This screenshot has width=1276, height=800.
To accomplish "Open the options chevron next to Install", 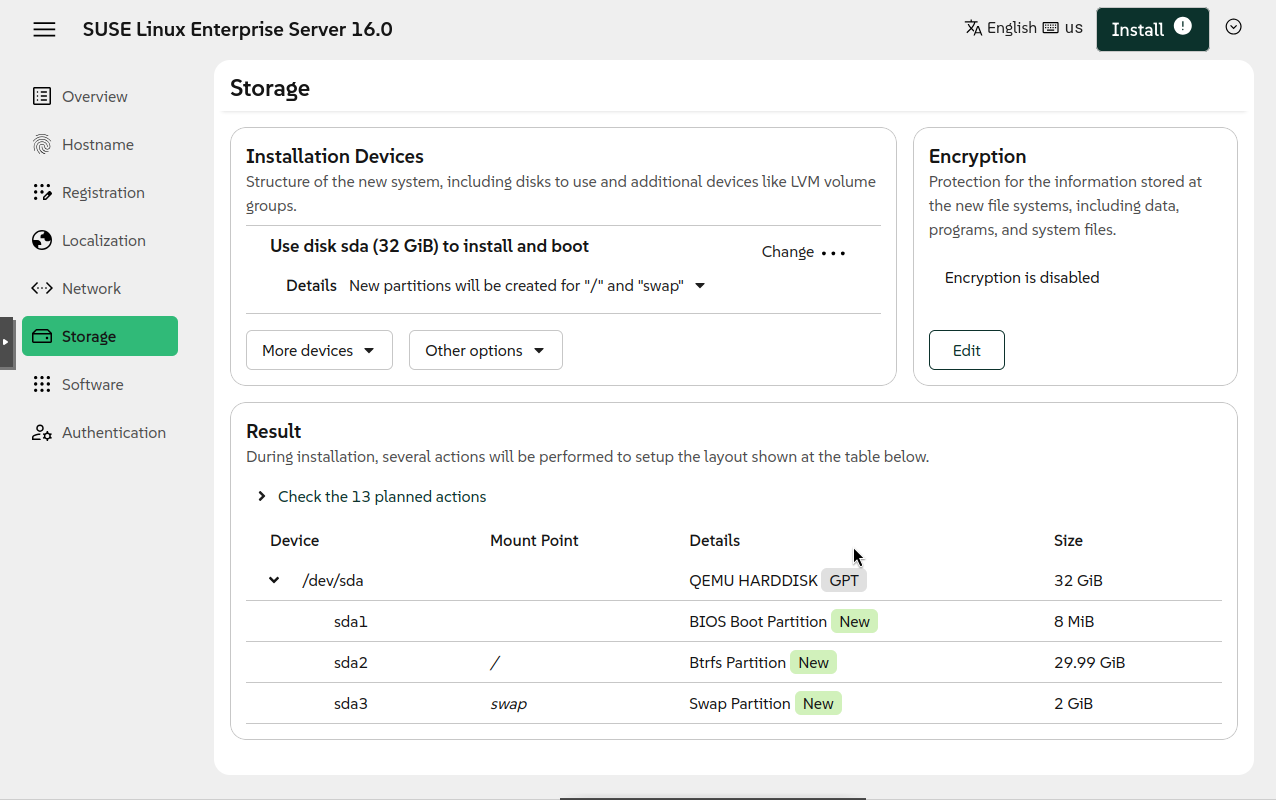I will tap(1233, 27).
